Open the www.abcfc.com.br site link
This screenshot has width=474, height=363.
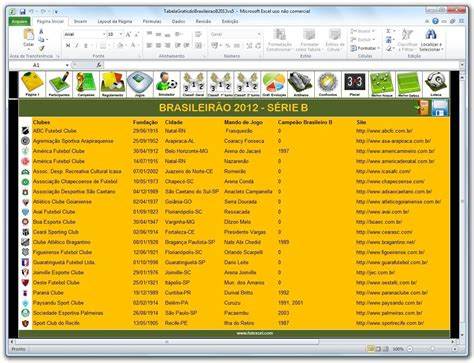[x=384, y=131]
